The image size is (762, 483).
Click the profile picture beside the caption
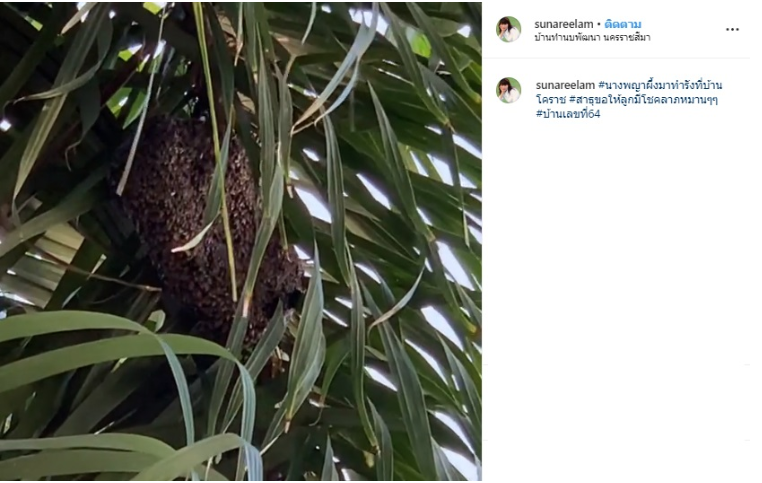click(508, 90)
